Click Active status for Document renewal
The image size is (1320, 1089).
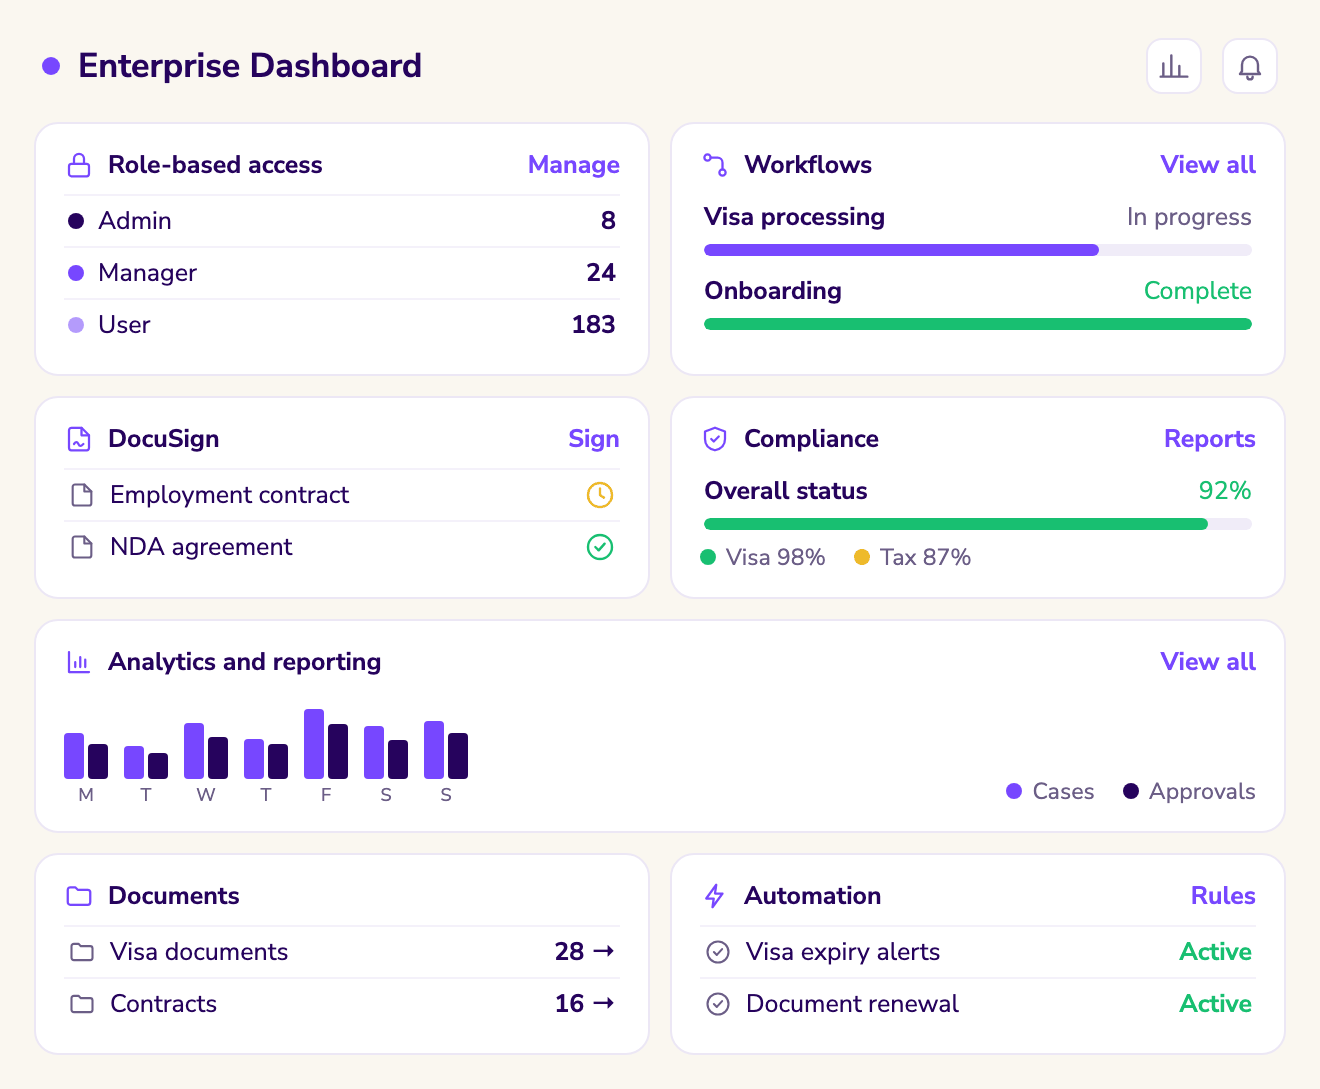tap(1216, 1004)
